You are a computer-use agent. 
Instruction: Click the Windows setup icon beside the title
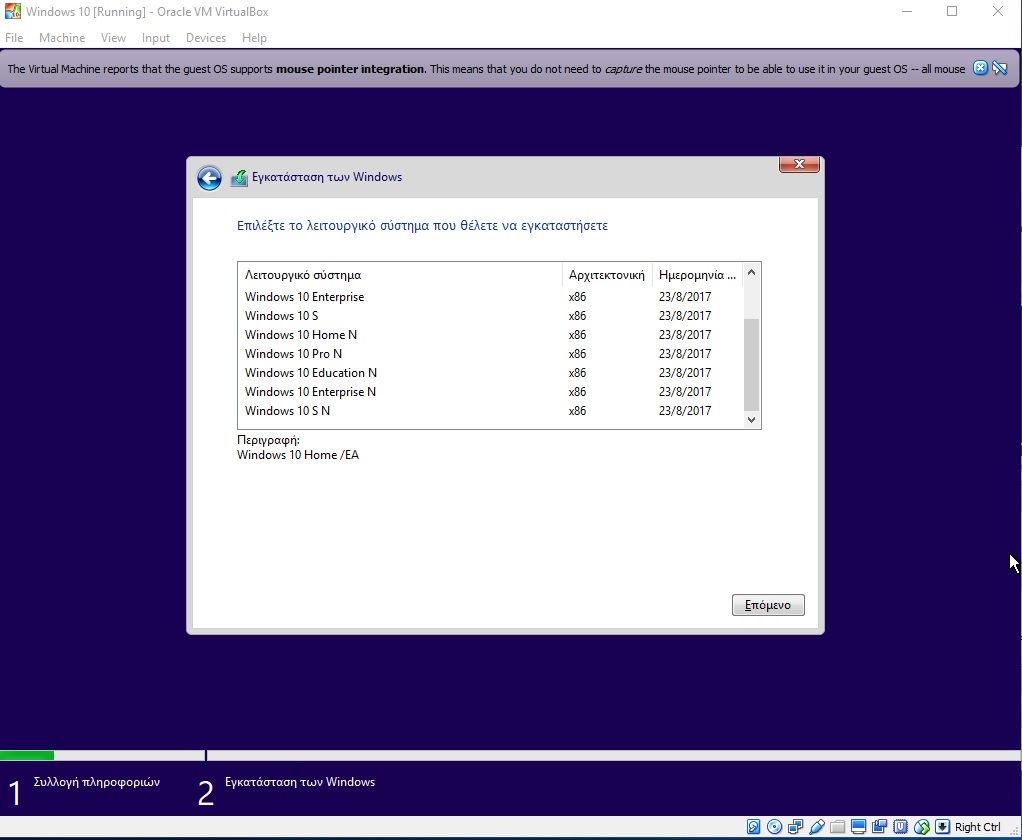point(239,178)
